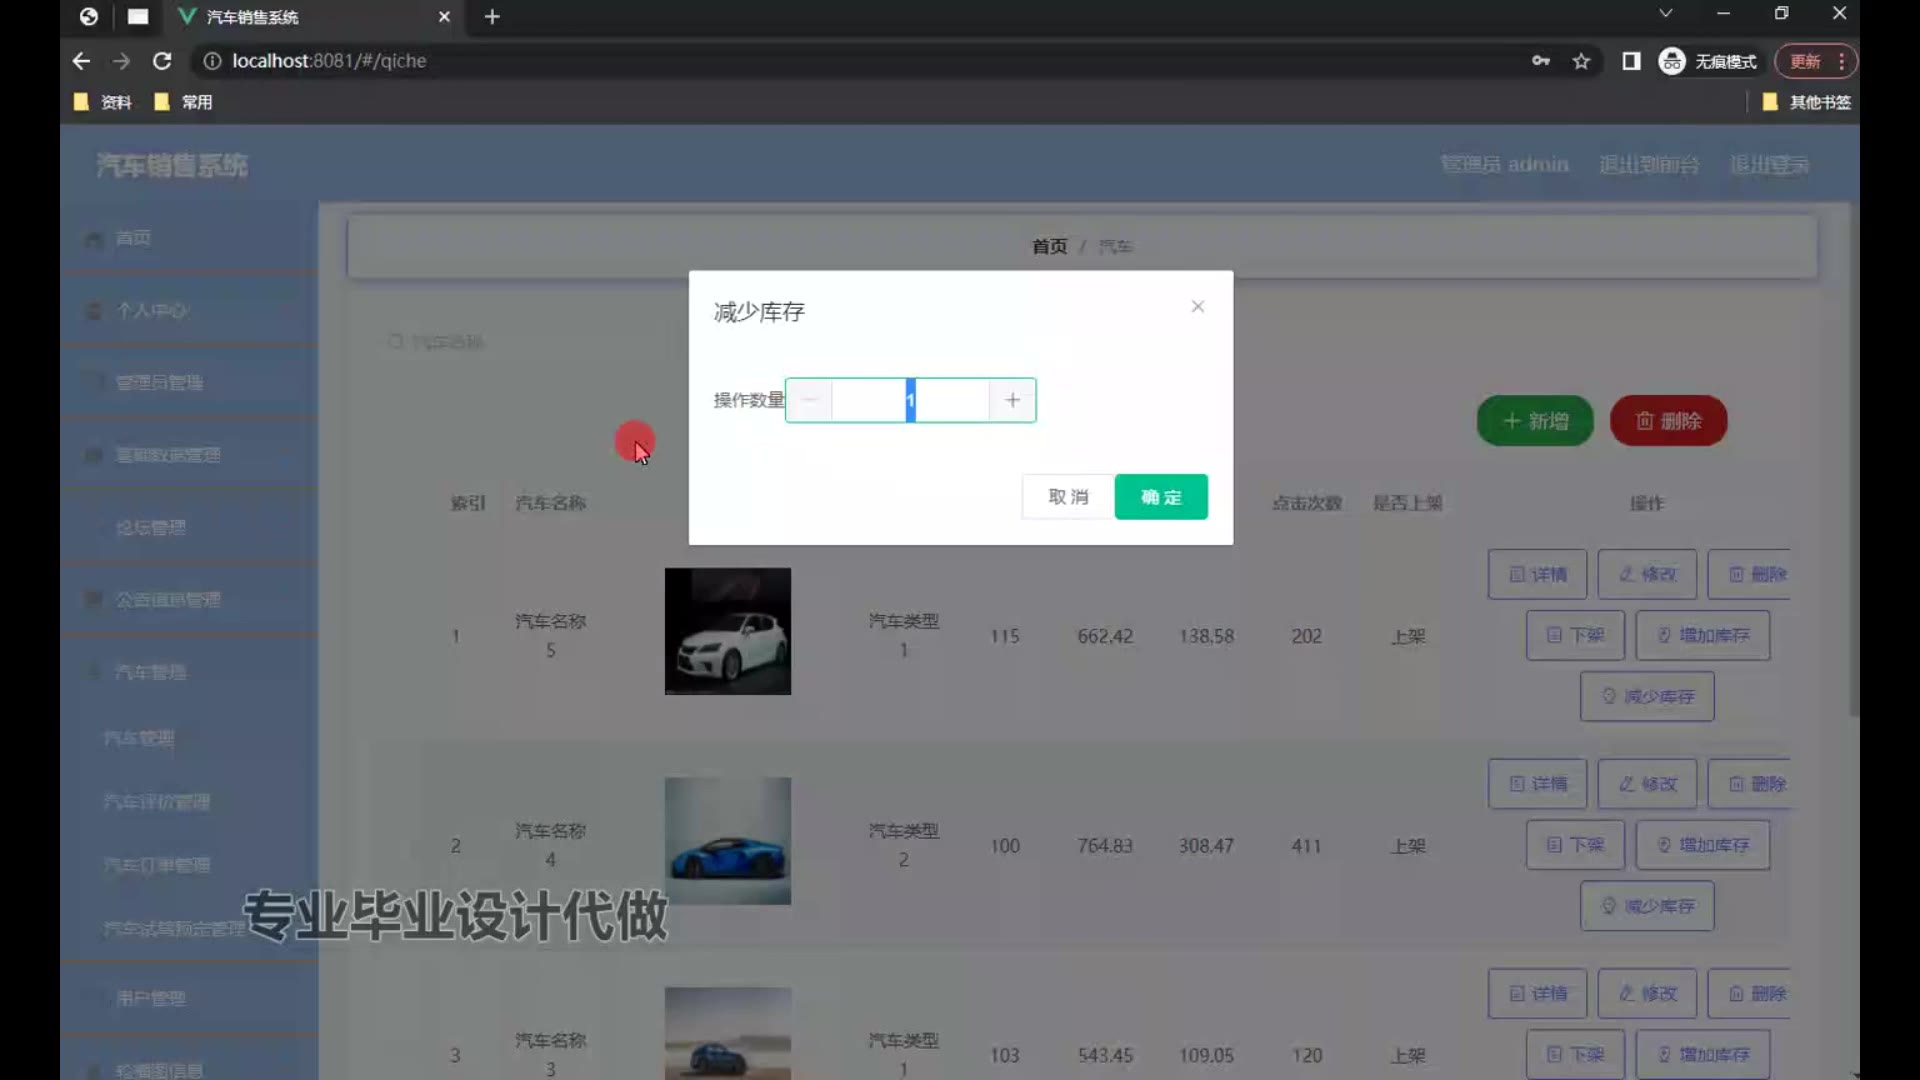Open the 常用 bookmarks folder
The height and width of the screenshot is (1080, 1920).
(183, 102)
